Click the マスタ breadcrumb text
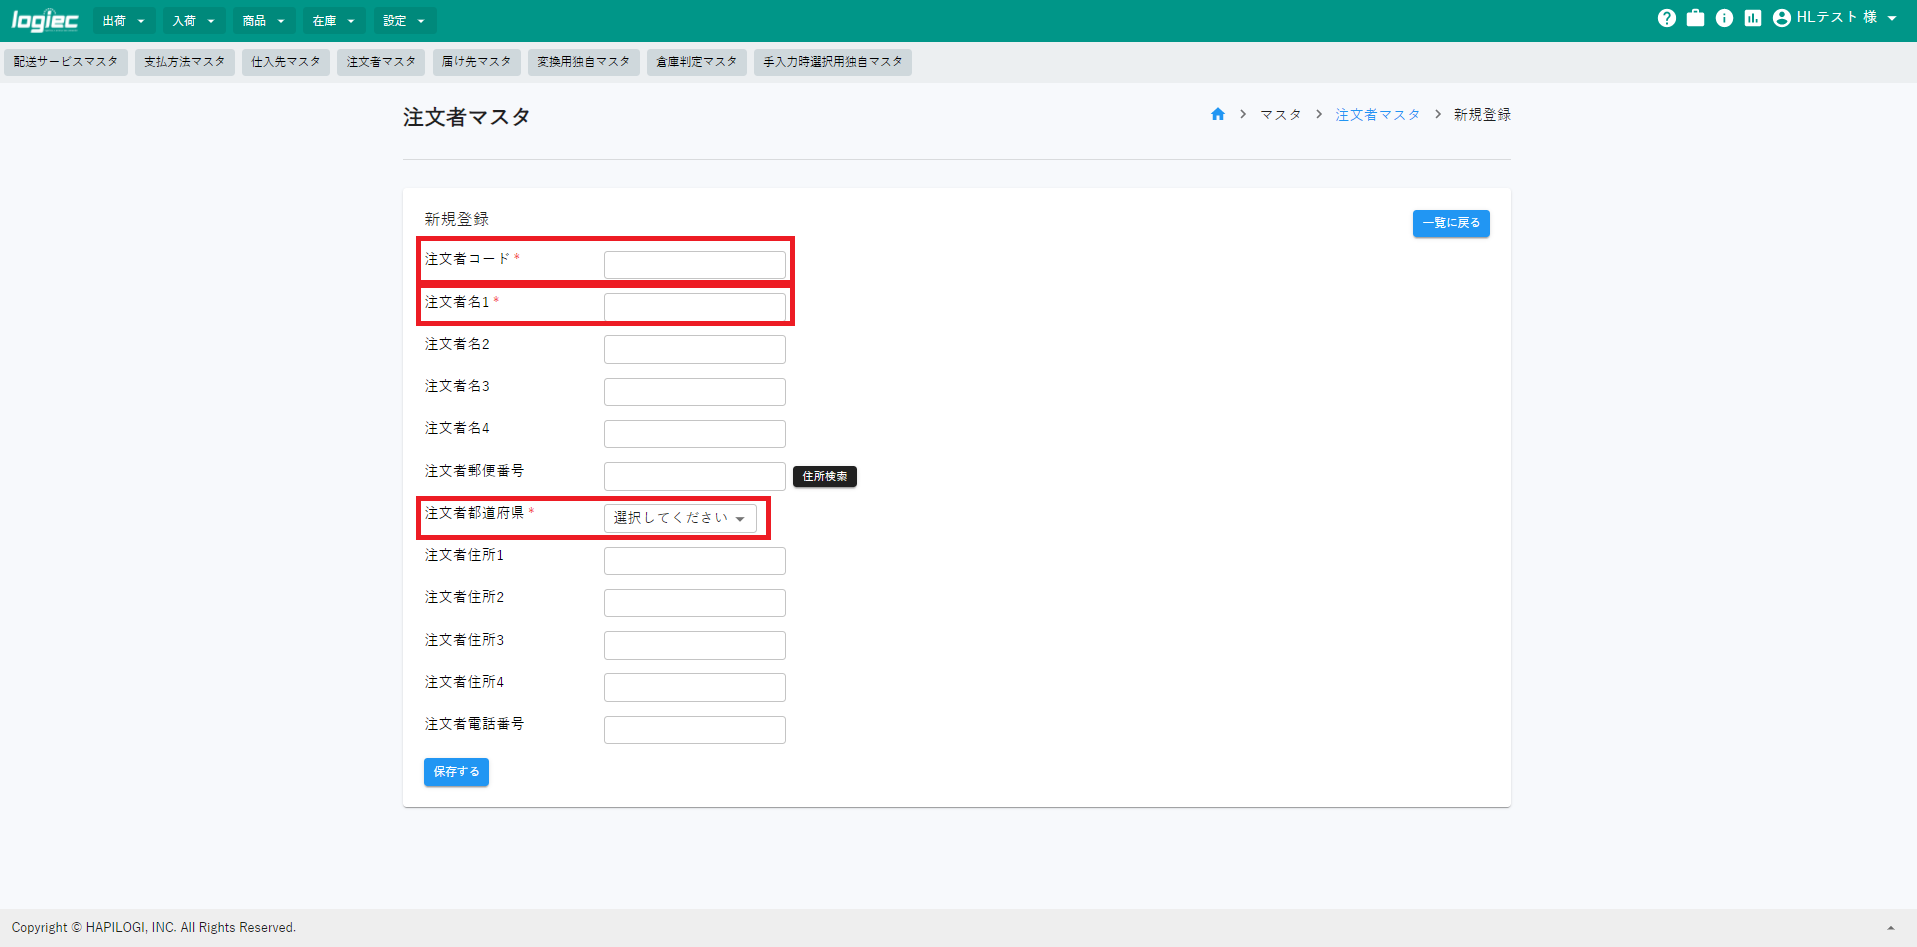Viewport: 1917px width, 947px height. point(1280,115)
